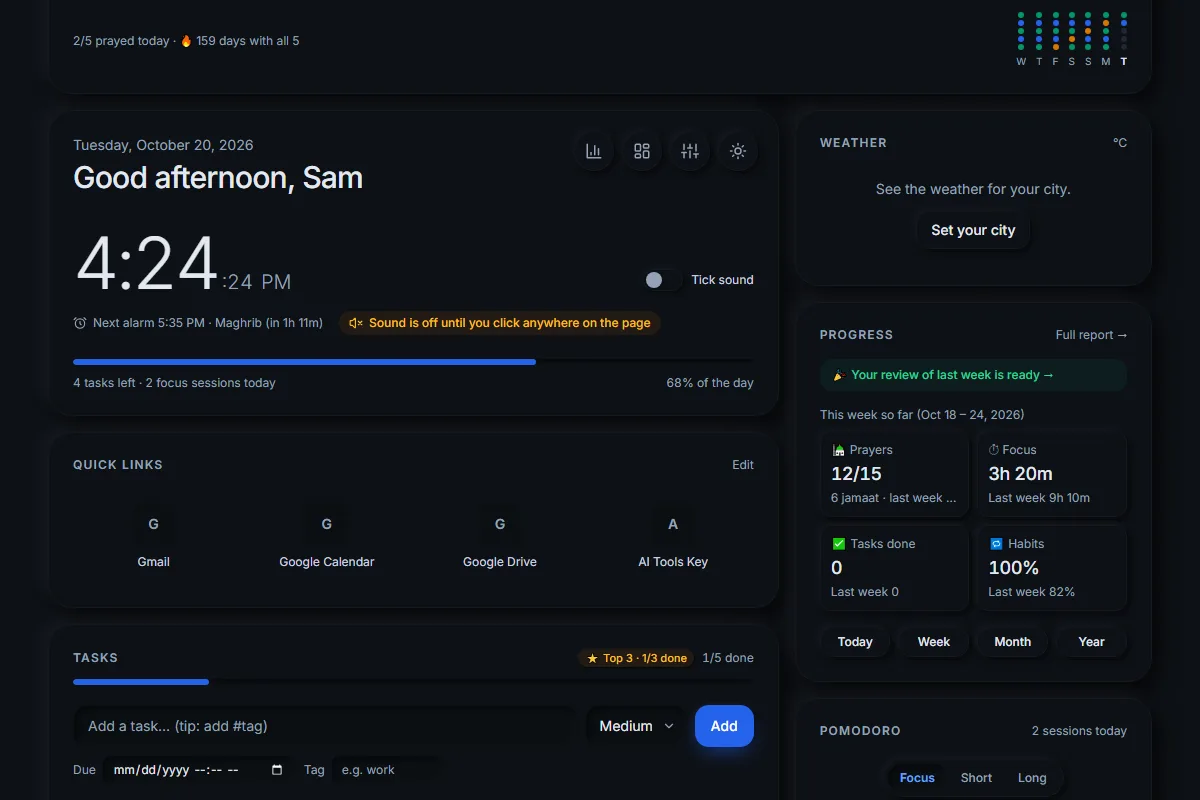Viewport: 1200px width, 800px height.
Task: Click '2 sessions today' Pomodoro text
Action: (x=1079, y=731)
